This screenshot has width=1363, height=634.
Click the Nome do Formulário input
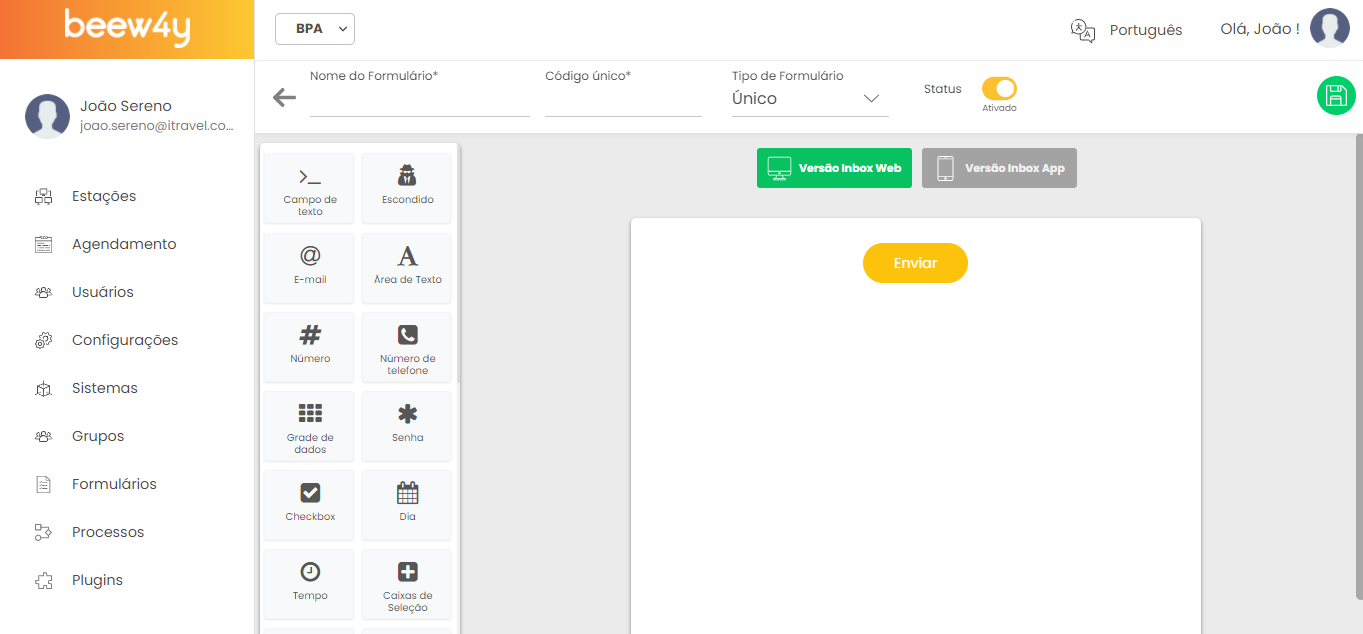(x=420, y=101)
